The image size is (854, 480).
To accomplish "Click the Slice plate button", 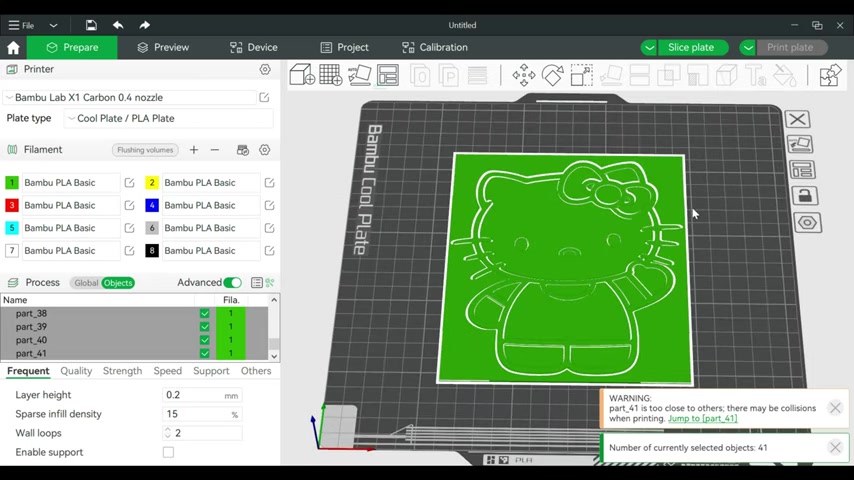I will click(691, 47).
